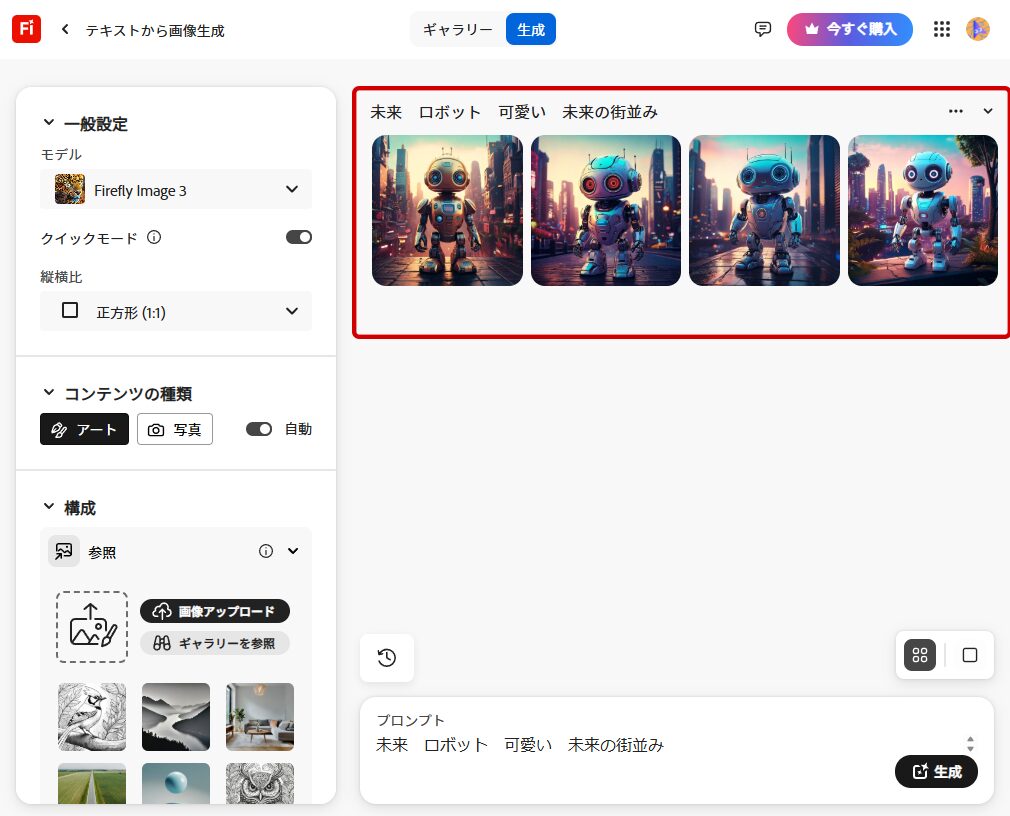Click the user profile avatar
Screen dimensions: 1010x816
click(977, 29)
